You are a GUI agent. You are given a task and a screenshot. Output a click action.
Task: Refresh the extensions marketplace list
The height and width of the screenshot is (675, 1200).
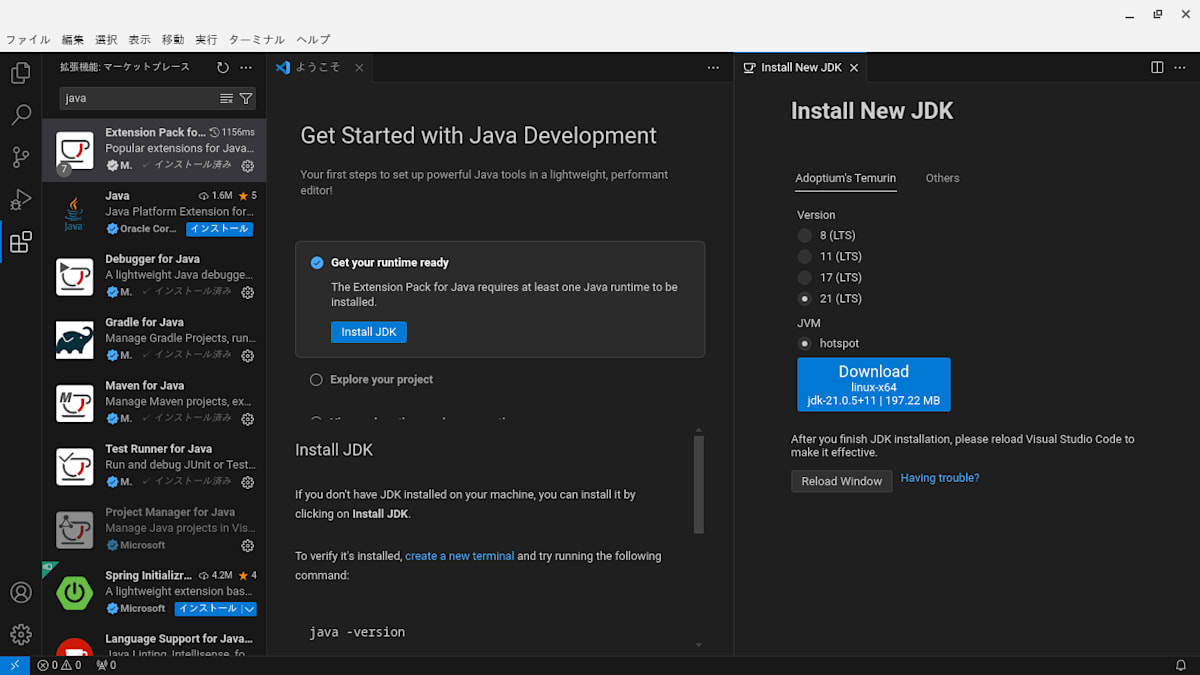point(222,67)
